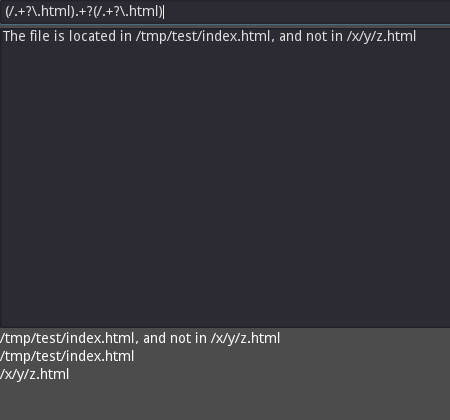Click "/tmp/test/index.html," in the test sentence
This screenshot has height=420, width=450.
pos(205,36)
